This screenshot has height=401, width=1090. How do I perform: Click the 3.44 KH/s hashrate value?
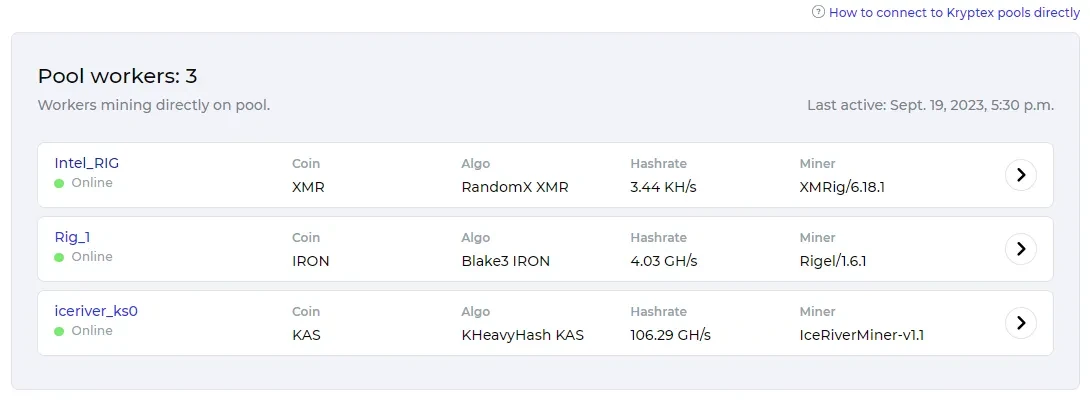[x=663, y=187]
